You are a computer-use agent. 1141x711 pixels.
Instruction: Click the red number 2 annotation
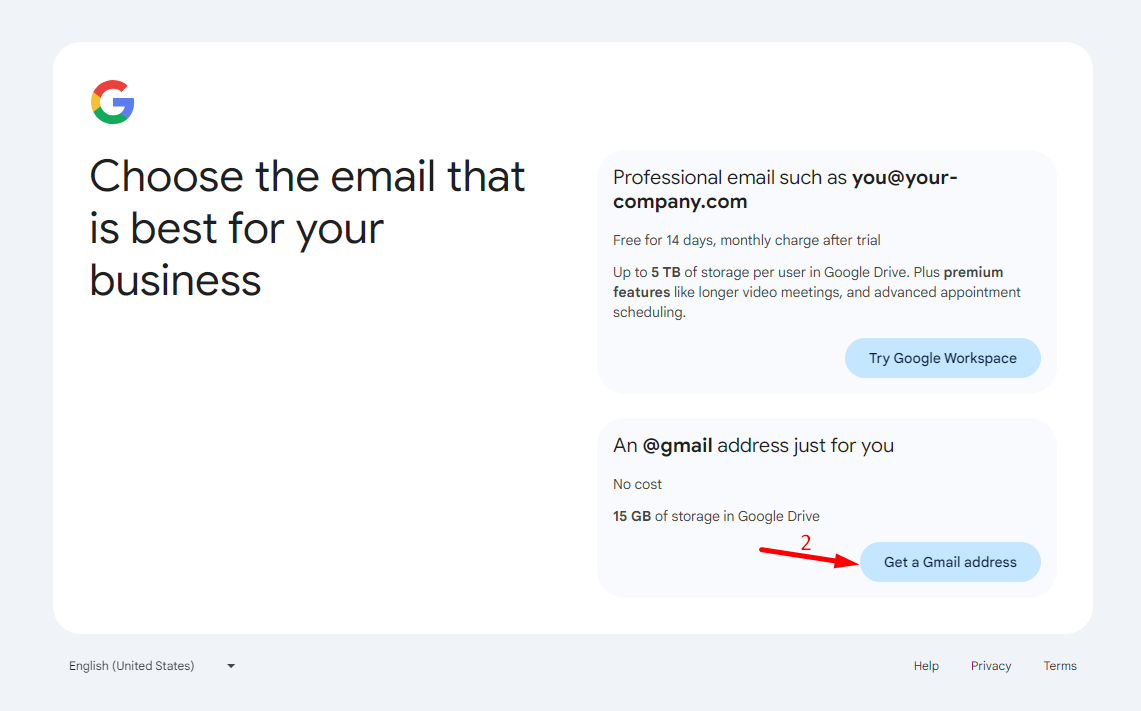coord(806,543)
